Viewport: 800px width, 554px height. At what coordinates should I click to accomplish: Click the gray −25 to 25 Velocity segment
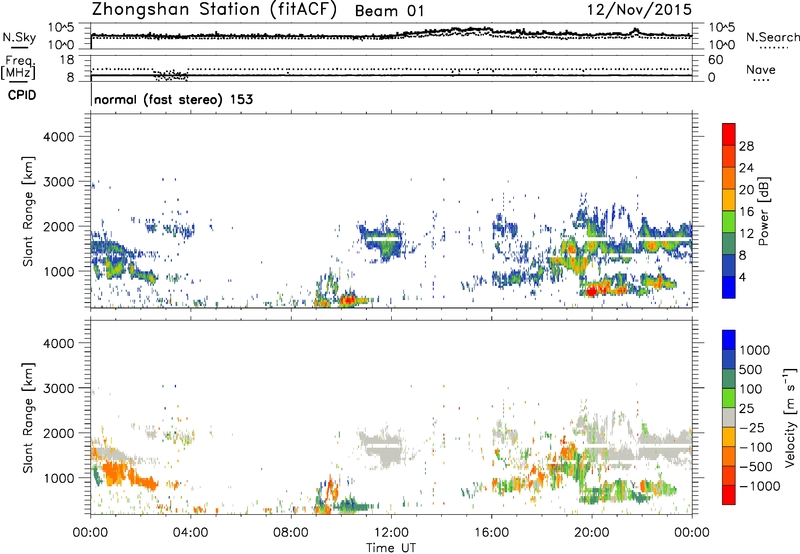pyautogui.click(x=729, y=418)
